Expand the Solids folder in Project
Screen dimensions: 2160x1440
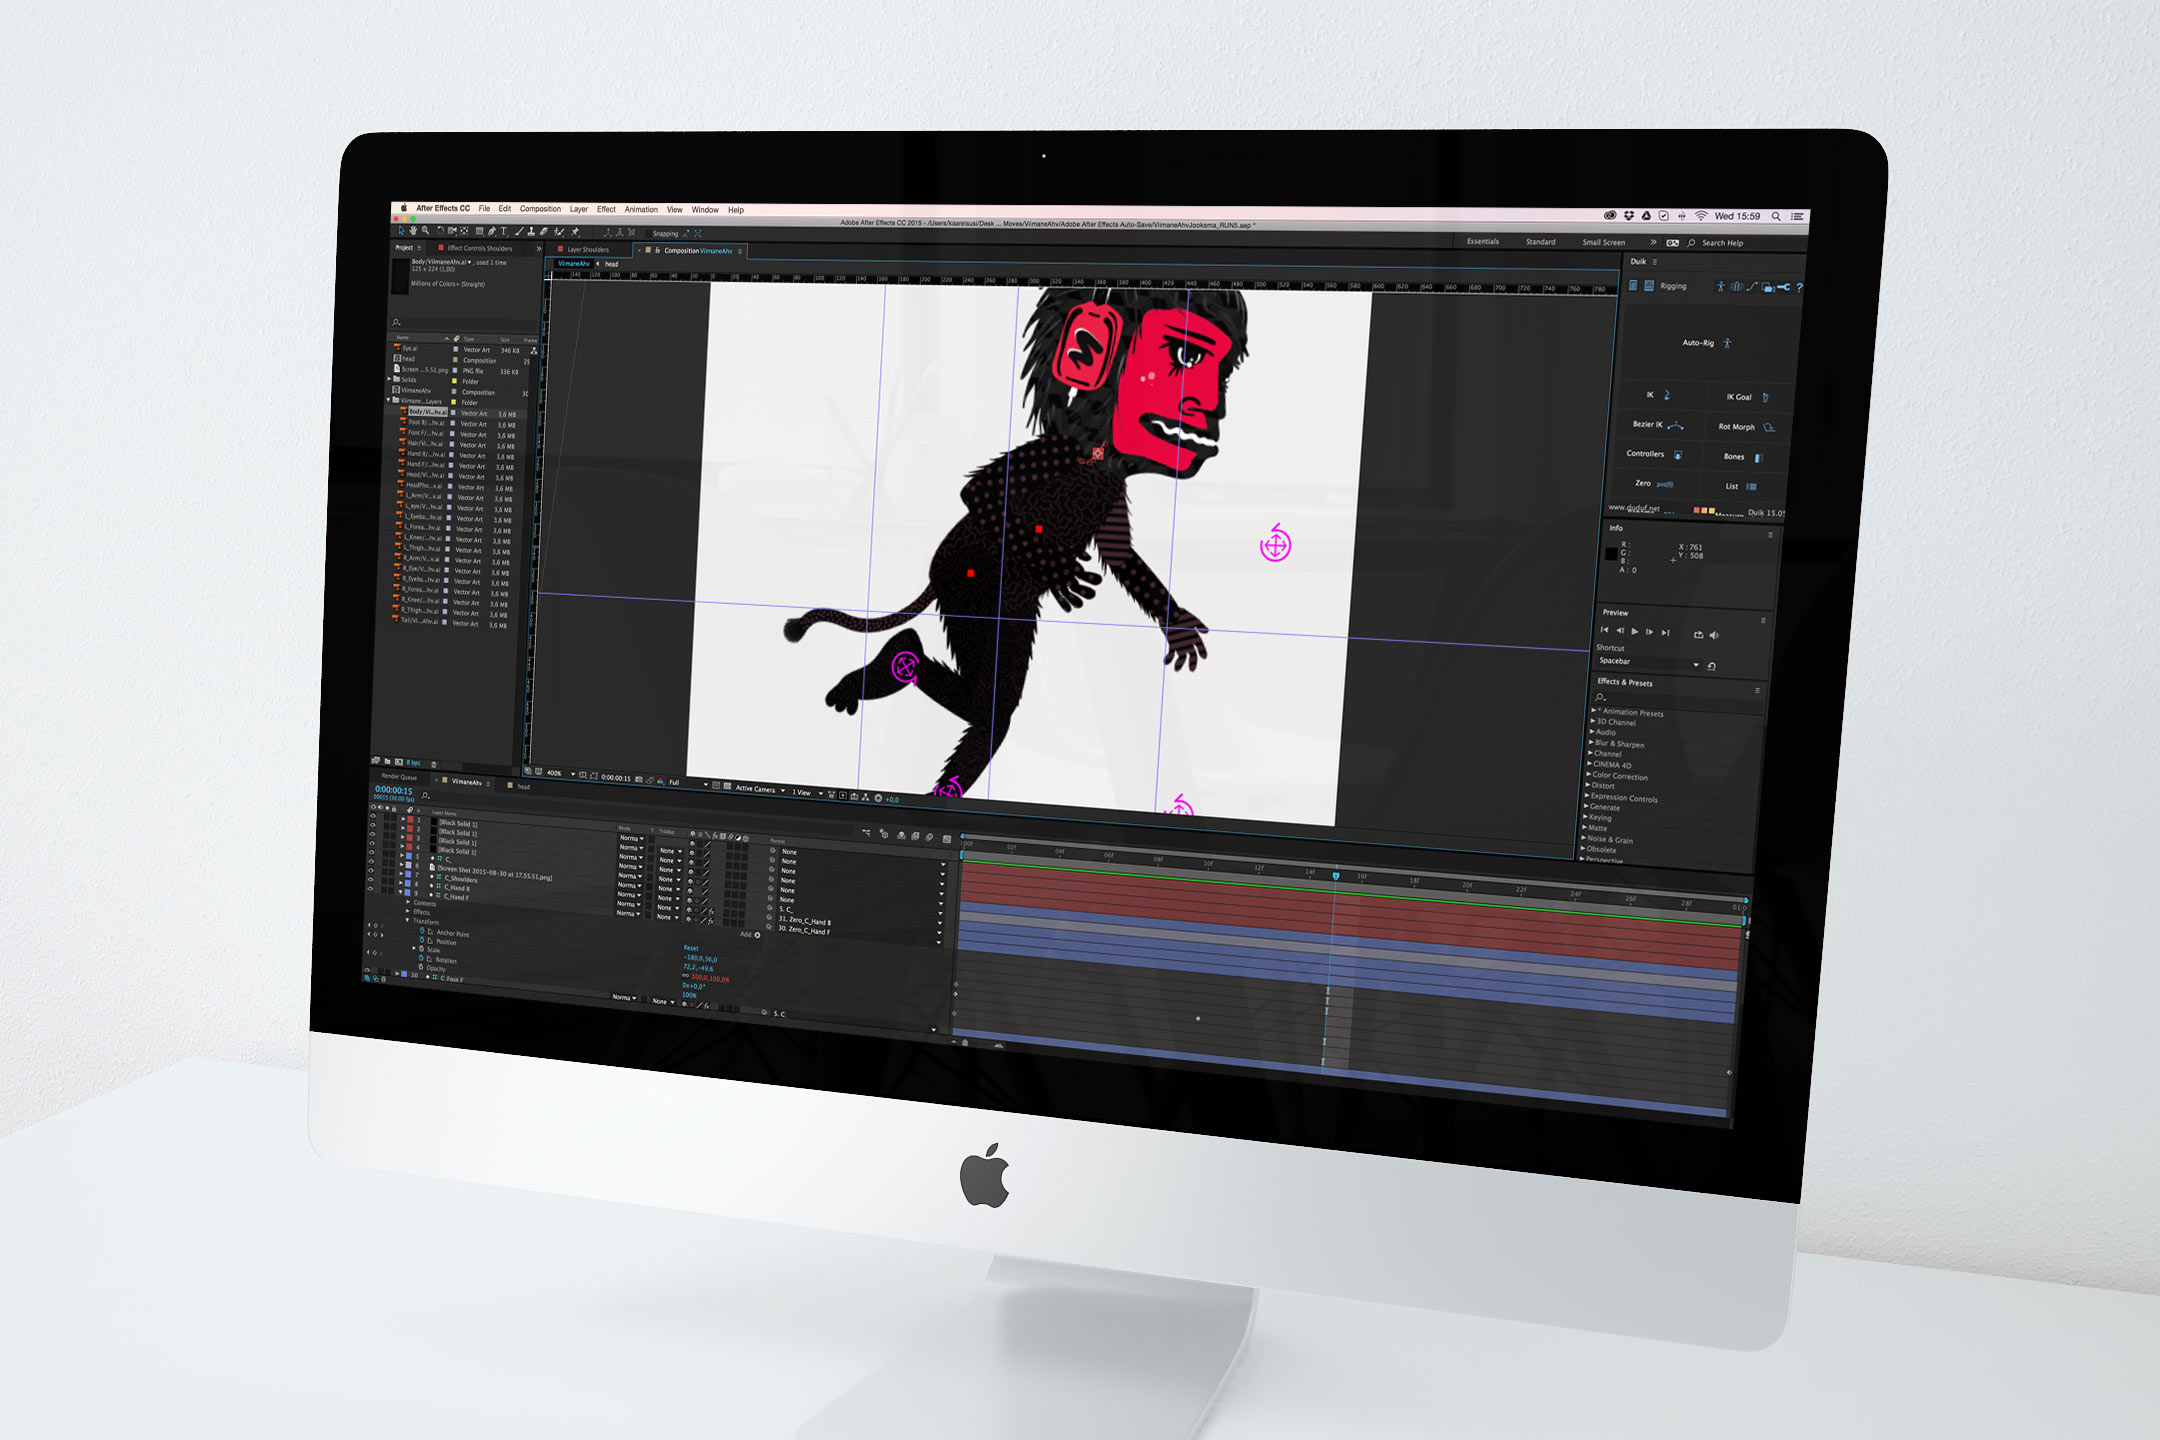coord(390,379)
